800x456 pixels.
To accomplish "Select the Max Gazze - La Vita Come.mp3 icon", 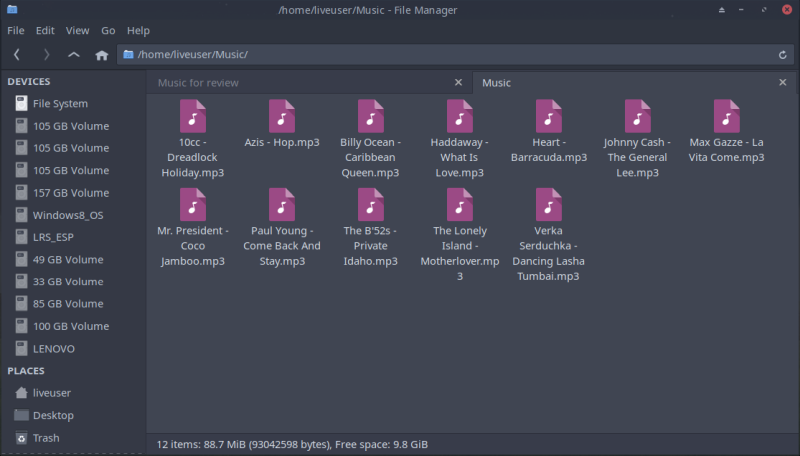I will point(727,116).
